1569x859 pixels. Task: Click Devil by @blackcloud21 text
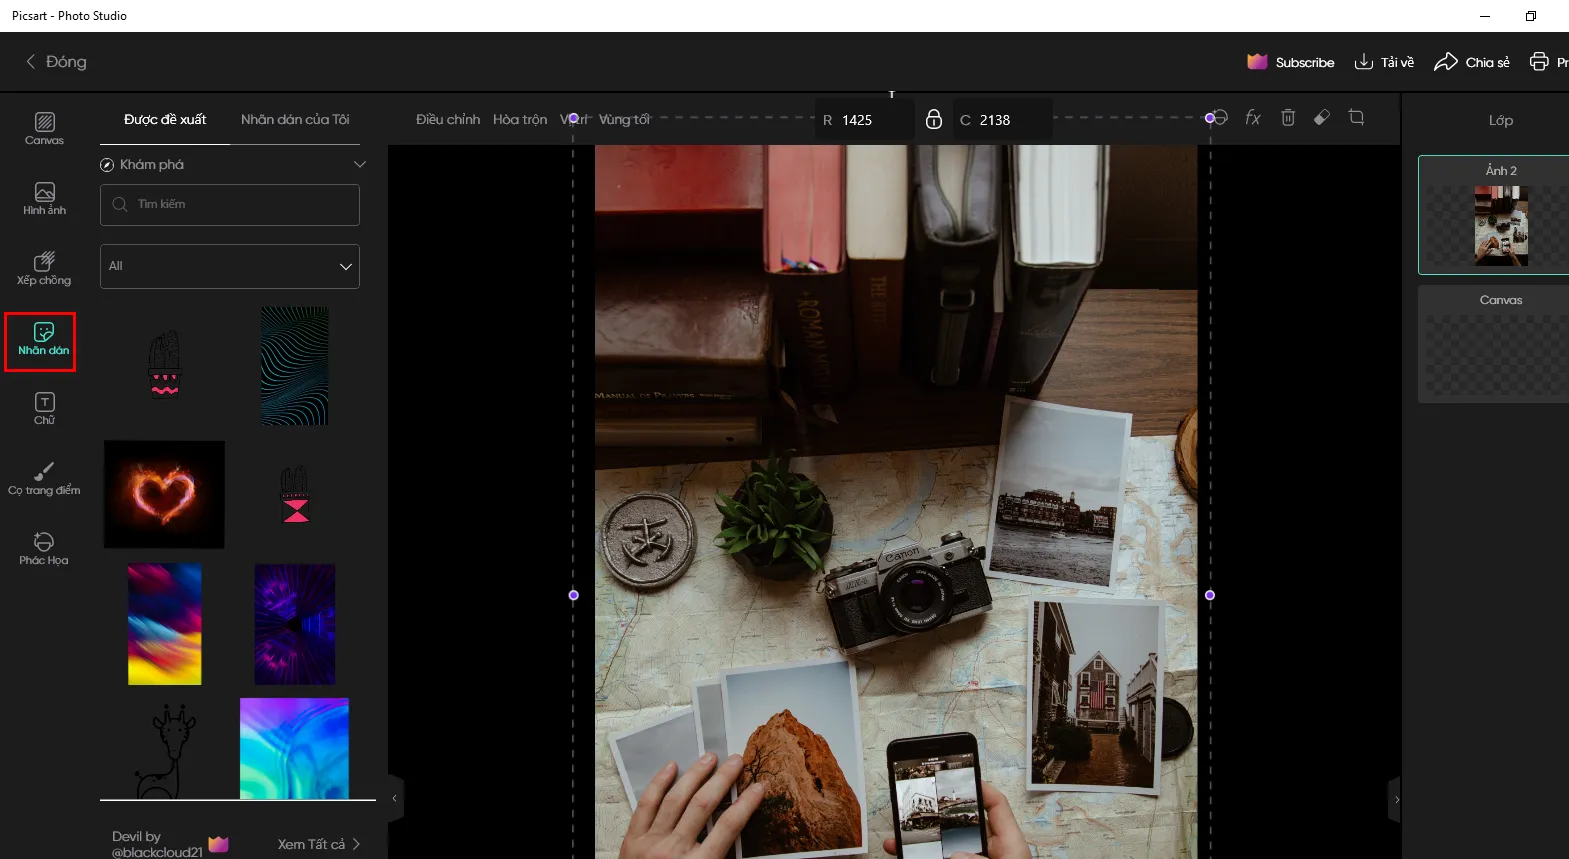pyautogui.click(x=157, y=844)
